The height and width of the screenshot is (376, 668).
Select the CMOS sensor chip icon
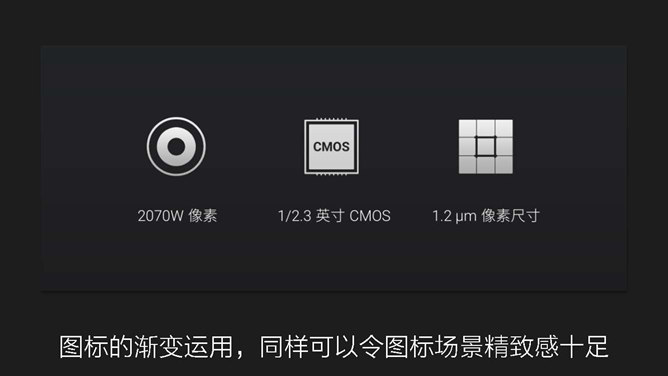[x=331, y=146]
